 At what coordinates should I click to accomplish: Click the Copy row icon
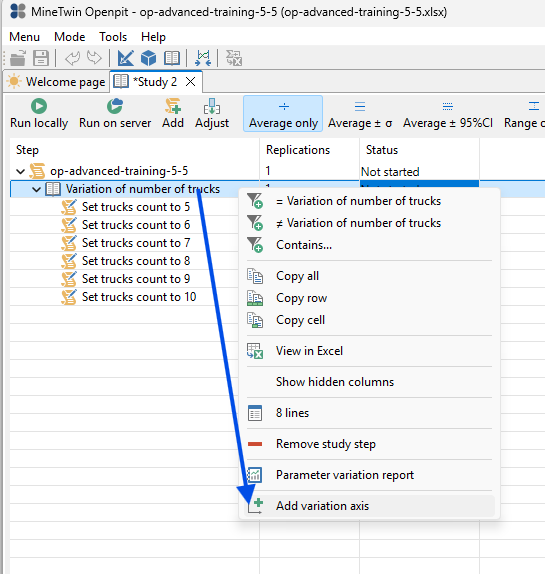(x=255, y=298)
